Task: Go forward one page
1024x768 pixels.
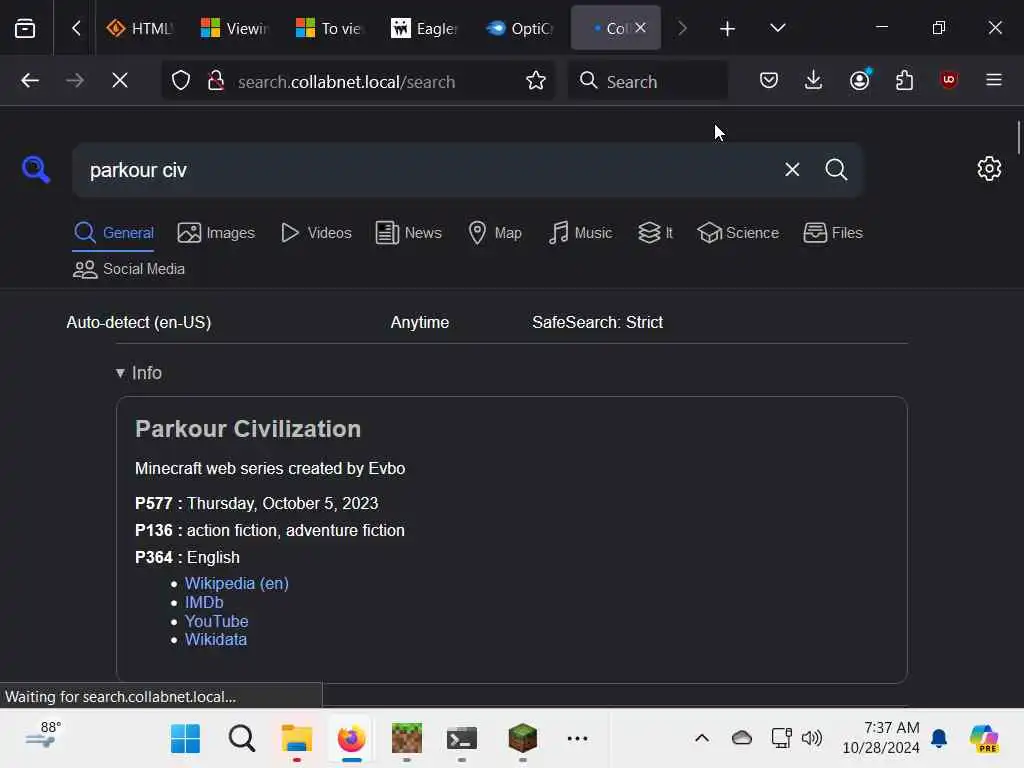Action: point(75,80)
